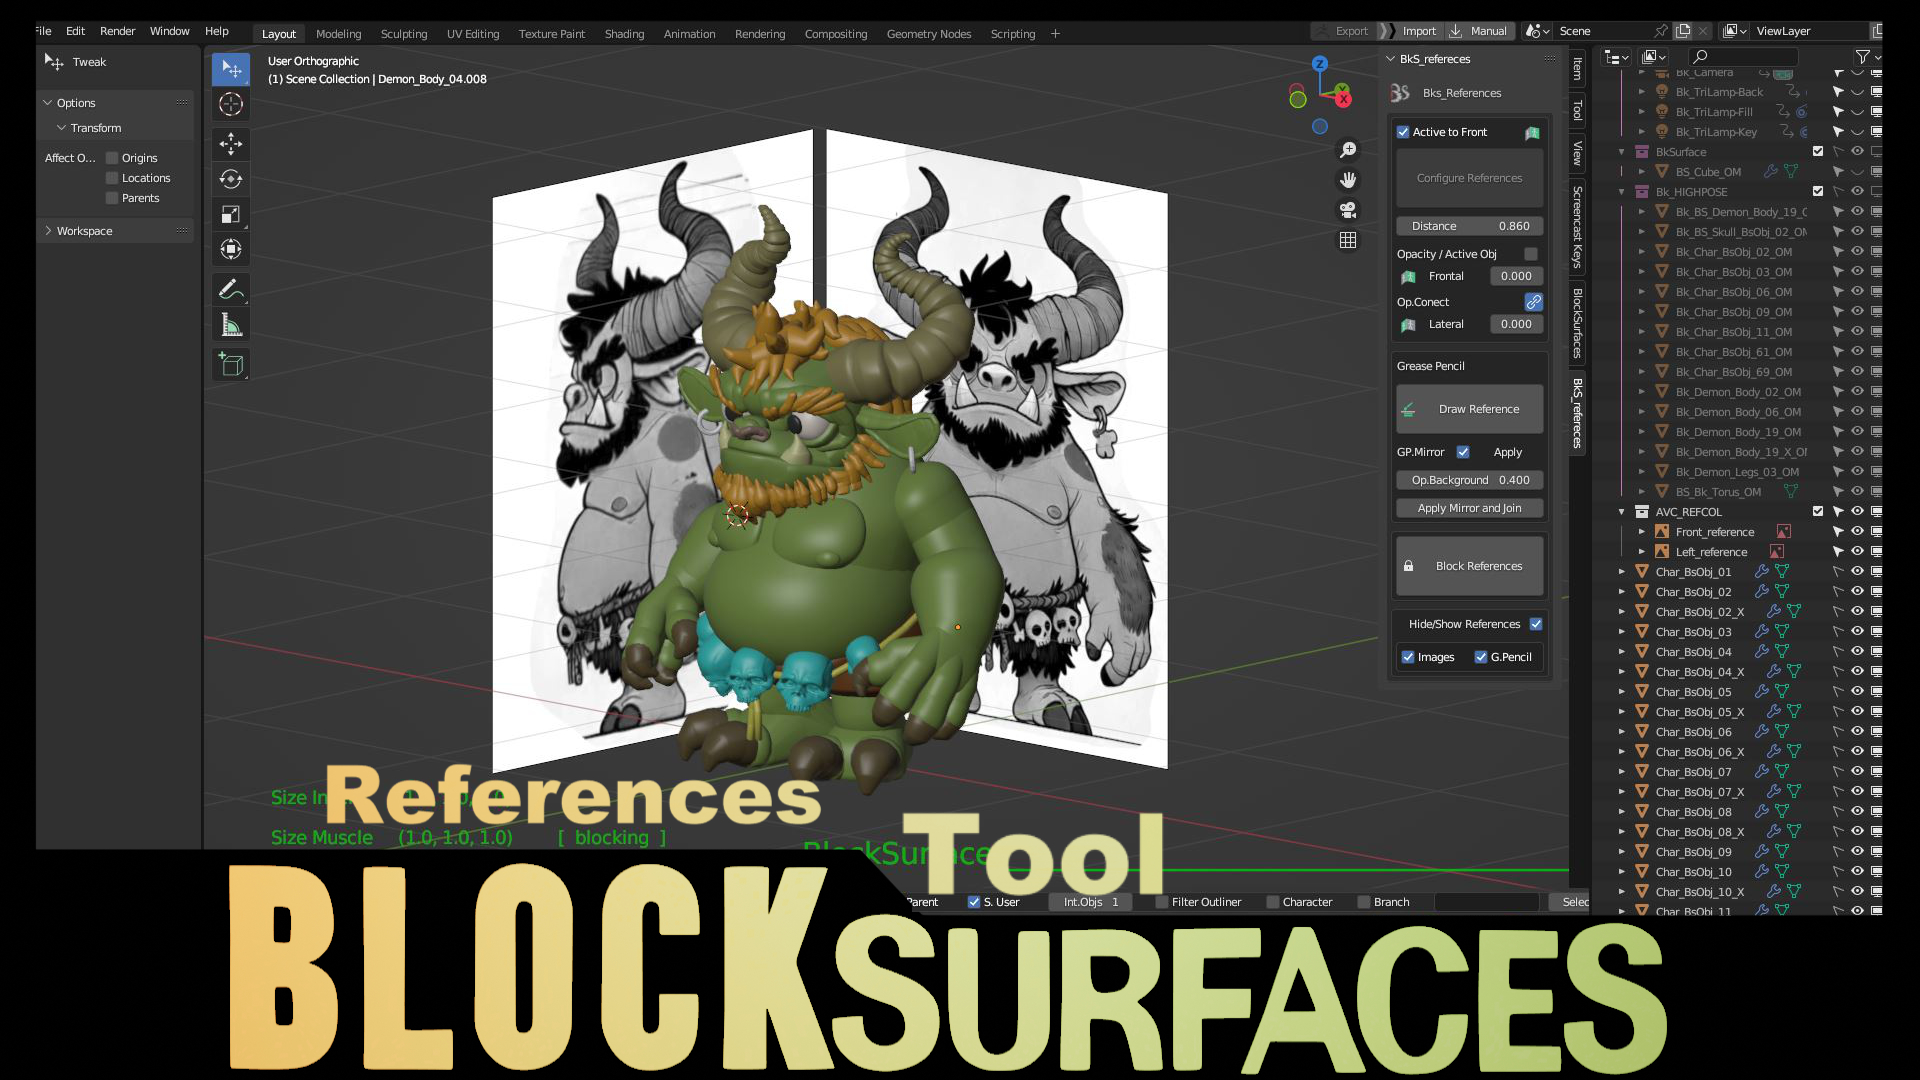Select the Annotate tool

[231, 290]
